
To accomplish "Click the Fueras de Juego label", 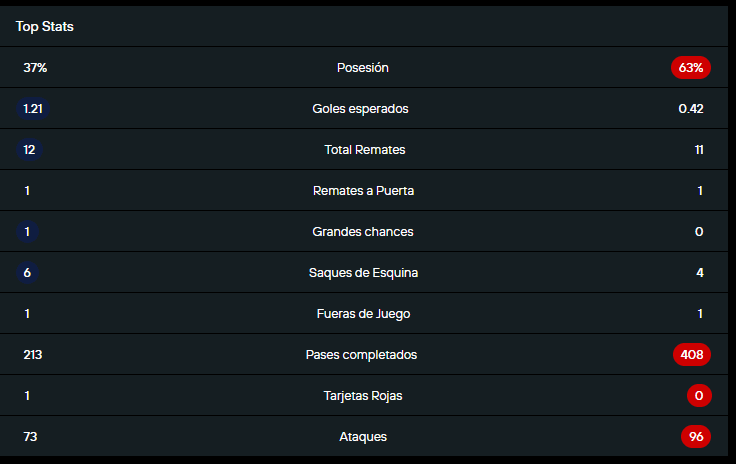I will tap(363, 314).
